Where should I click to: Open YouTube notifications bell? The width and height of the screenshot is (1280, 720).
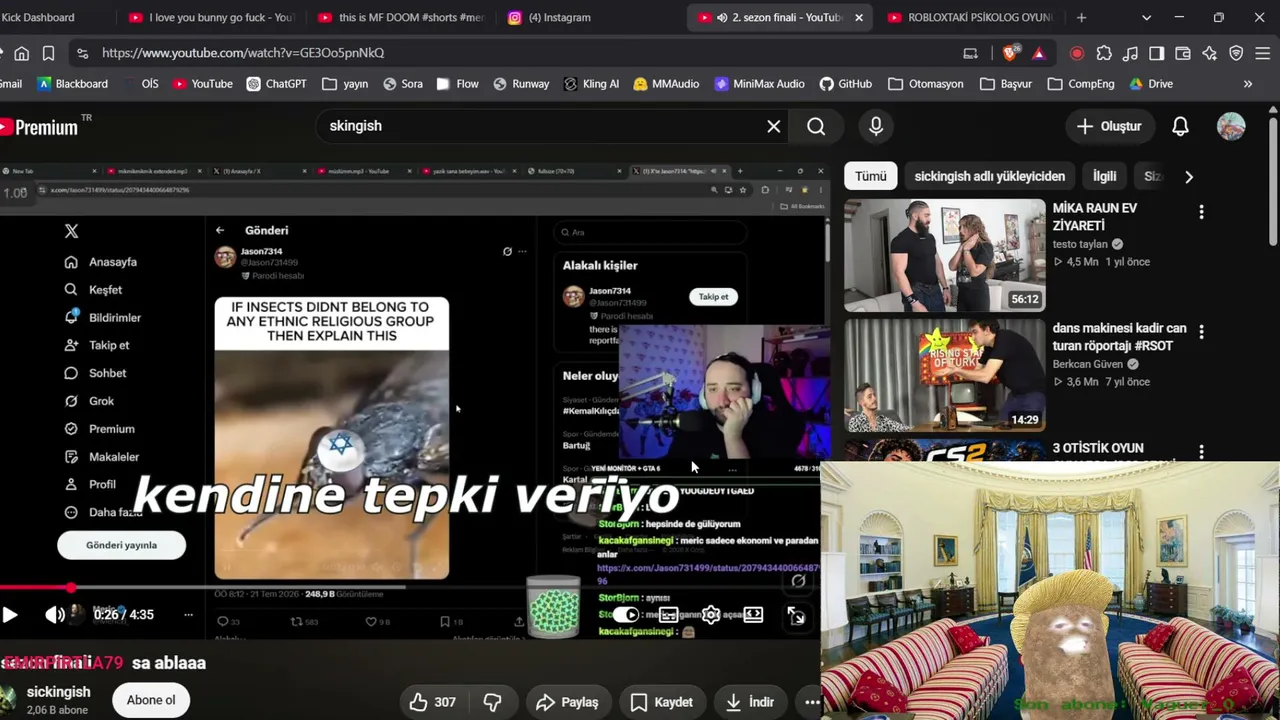point(1180,126)
